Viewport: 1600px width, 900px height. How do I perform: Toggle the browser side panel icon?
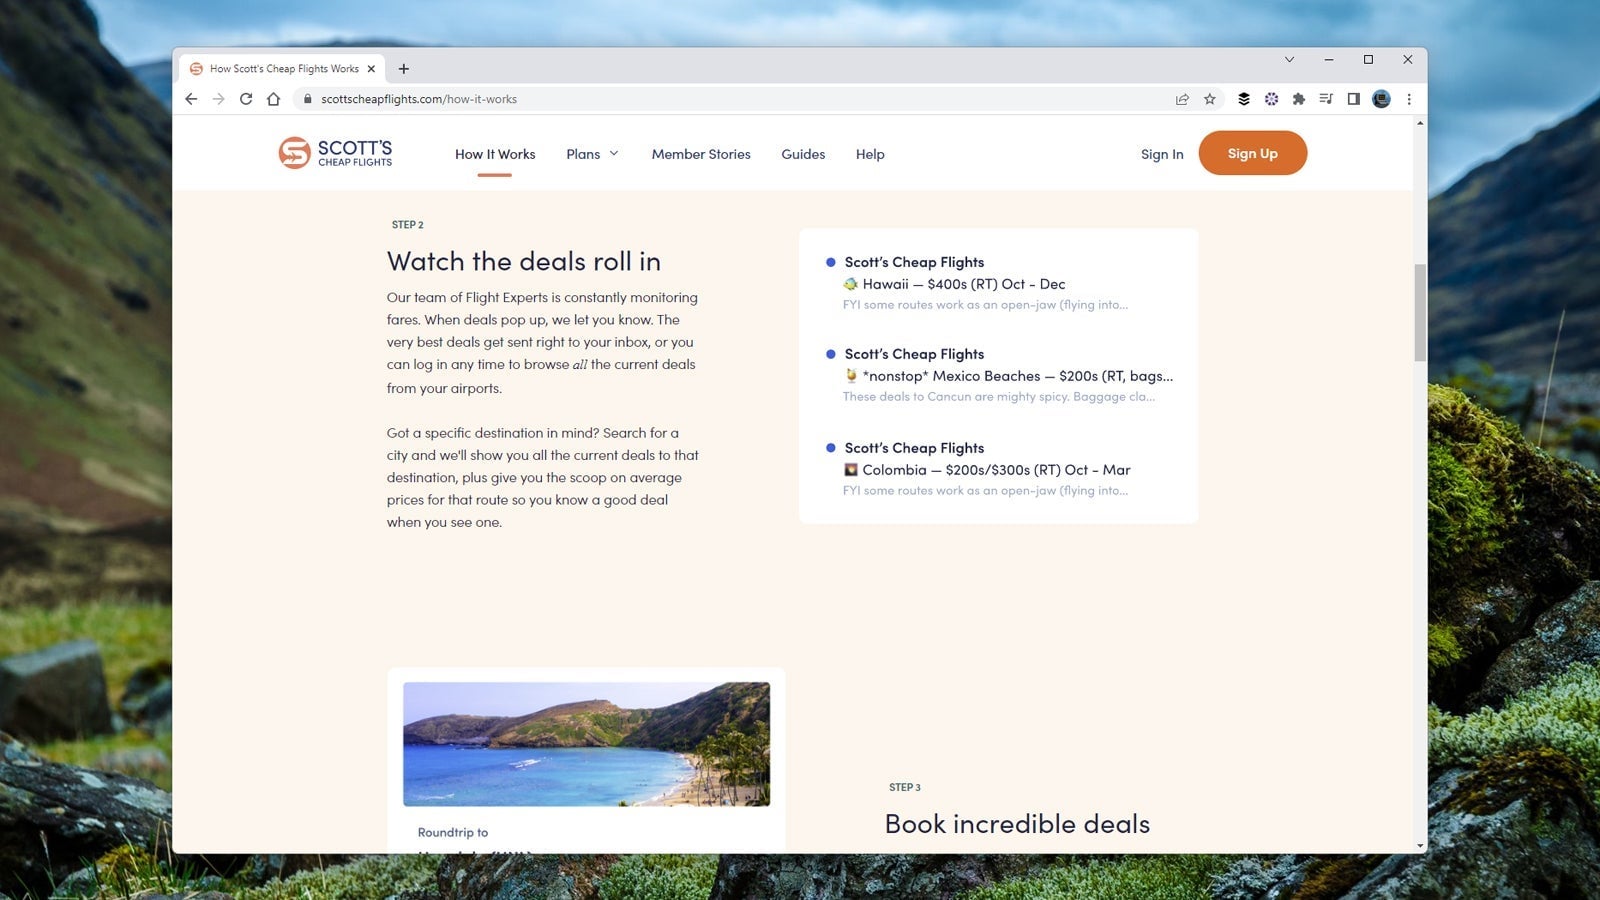pos(1353,99)
